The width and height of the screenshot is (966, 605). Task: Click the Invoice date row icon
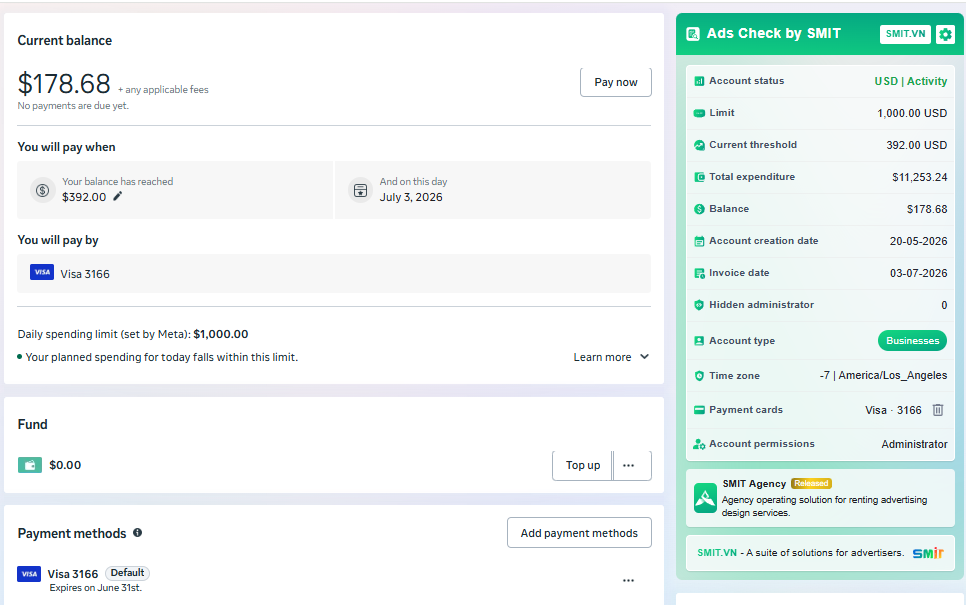(x=699, y=273)
